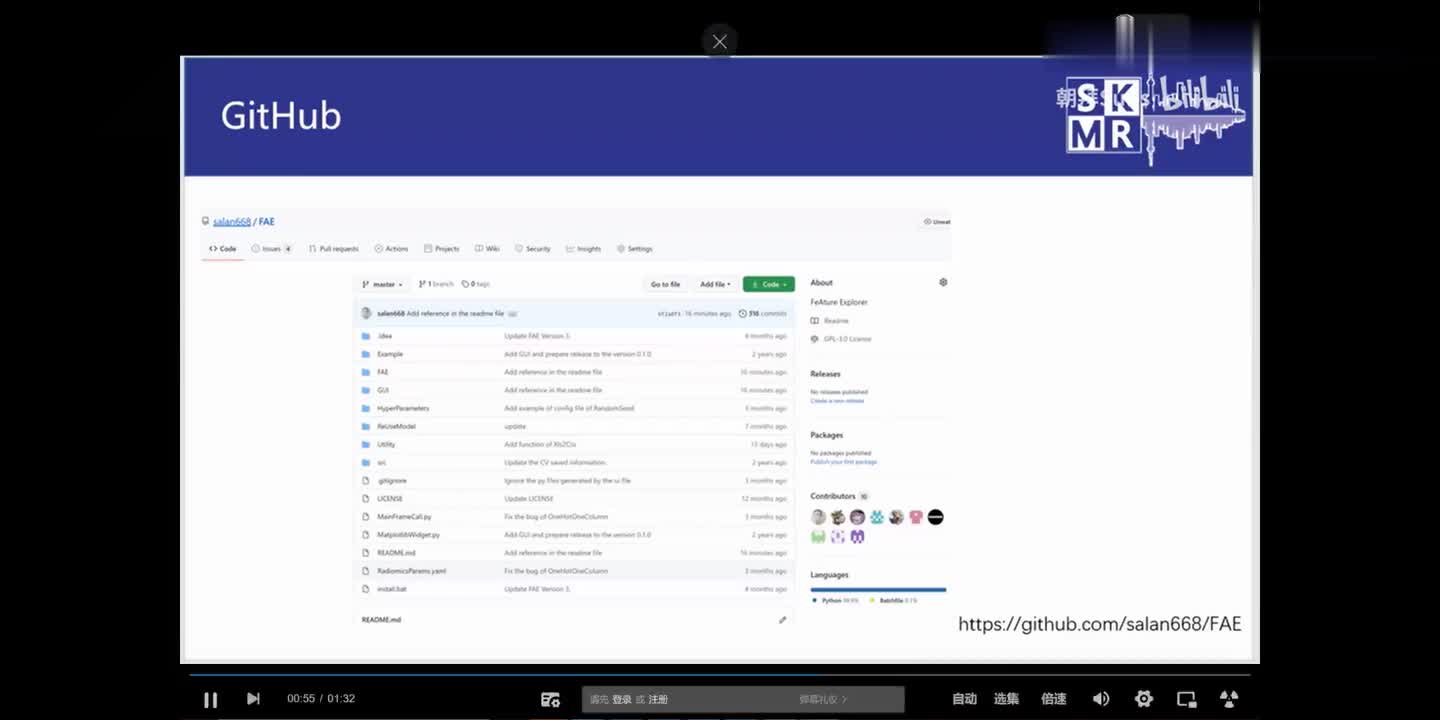Enable picture-in-picture mode
Screen dimensions: 1440x720
pos(1187,699)
